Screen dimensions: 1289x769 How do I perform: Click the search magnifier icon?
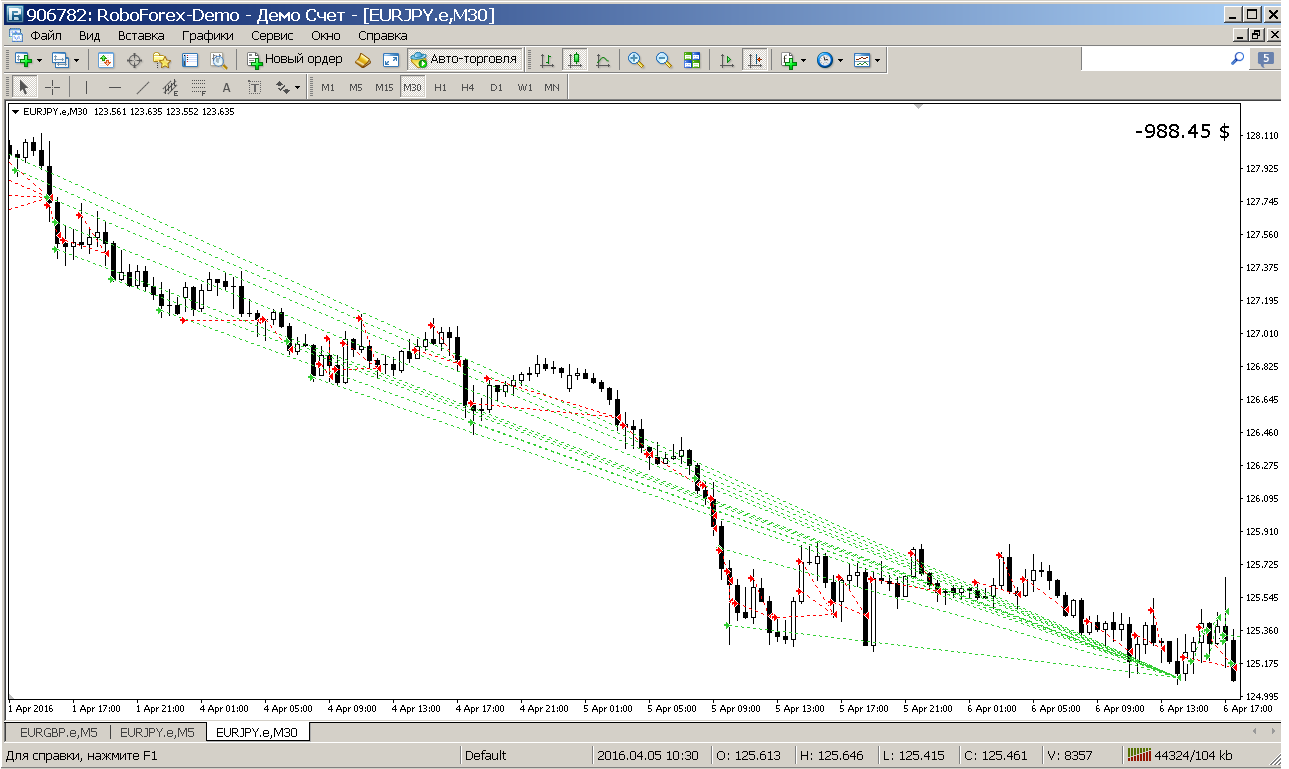pyautogui.click(x=1237, y=60)
